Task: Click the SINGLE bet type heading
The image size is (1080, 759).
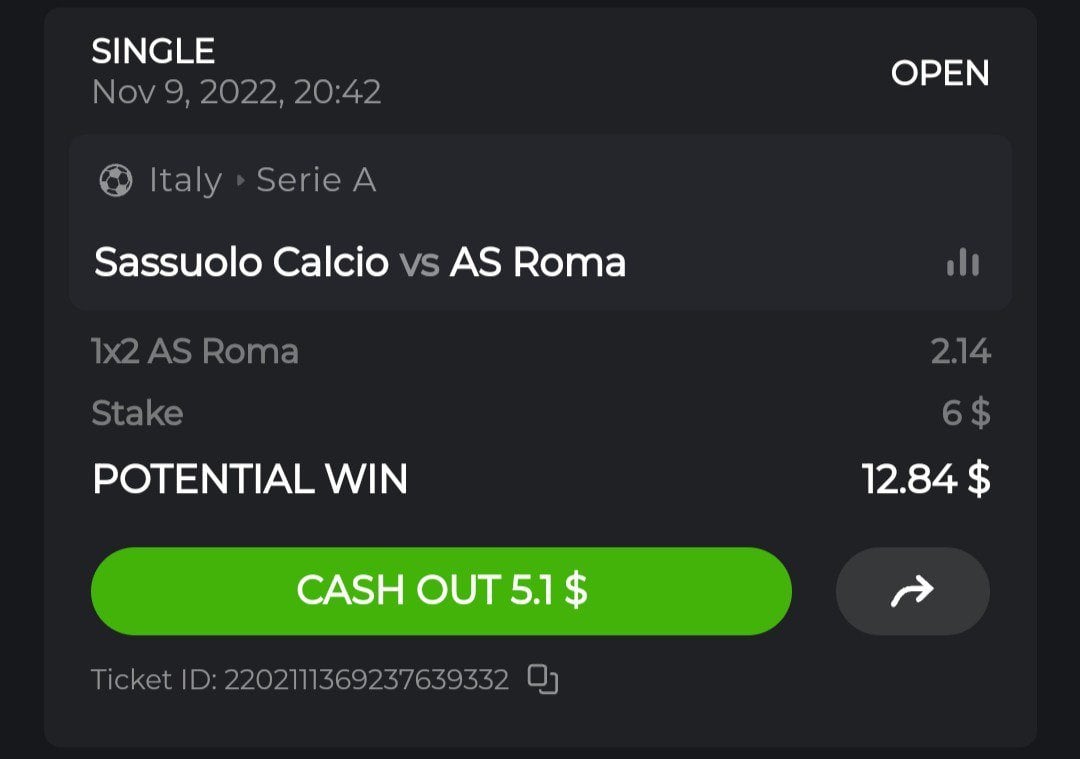Action: click(153, 51)
